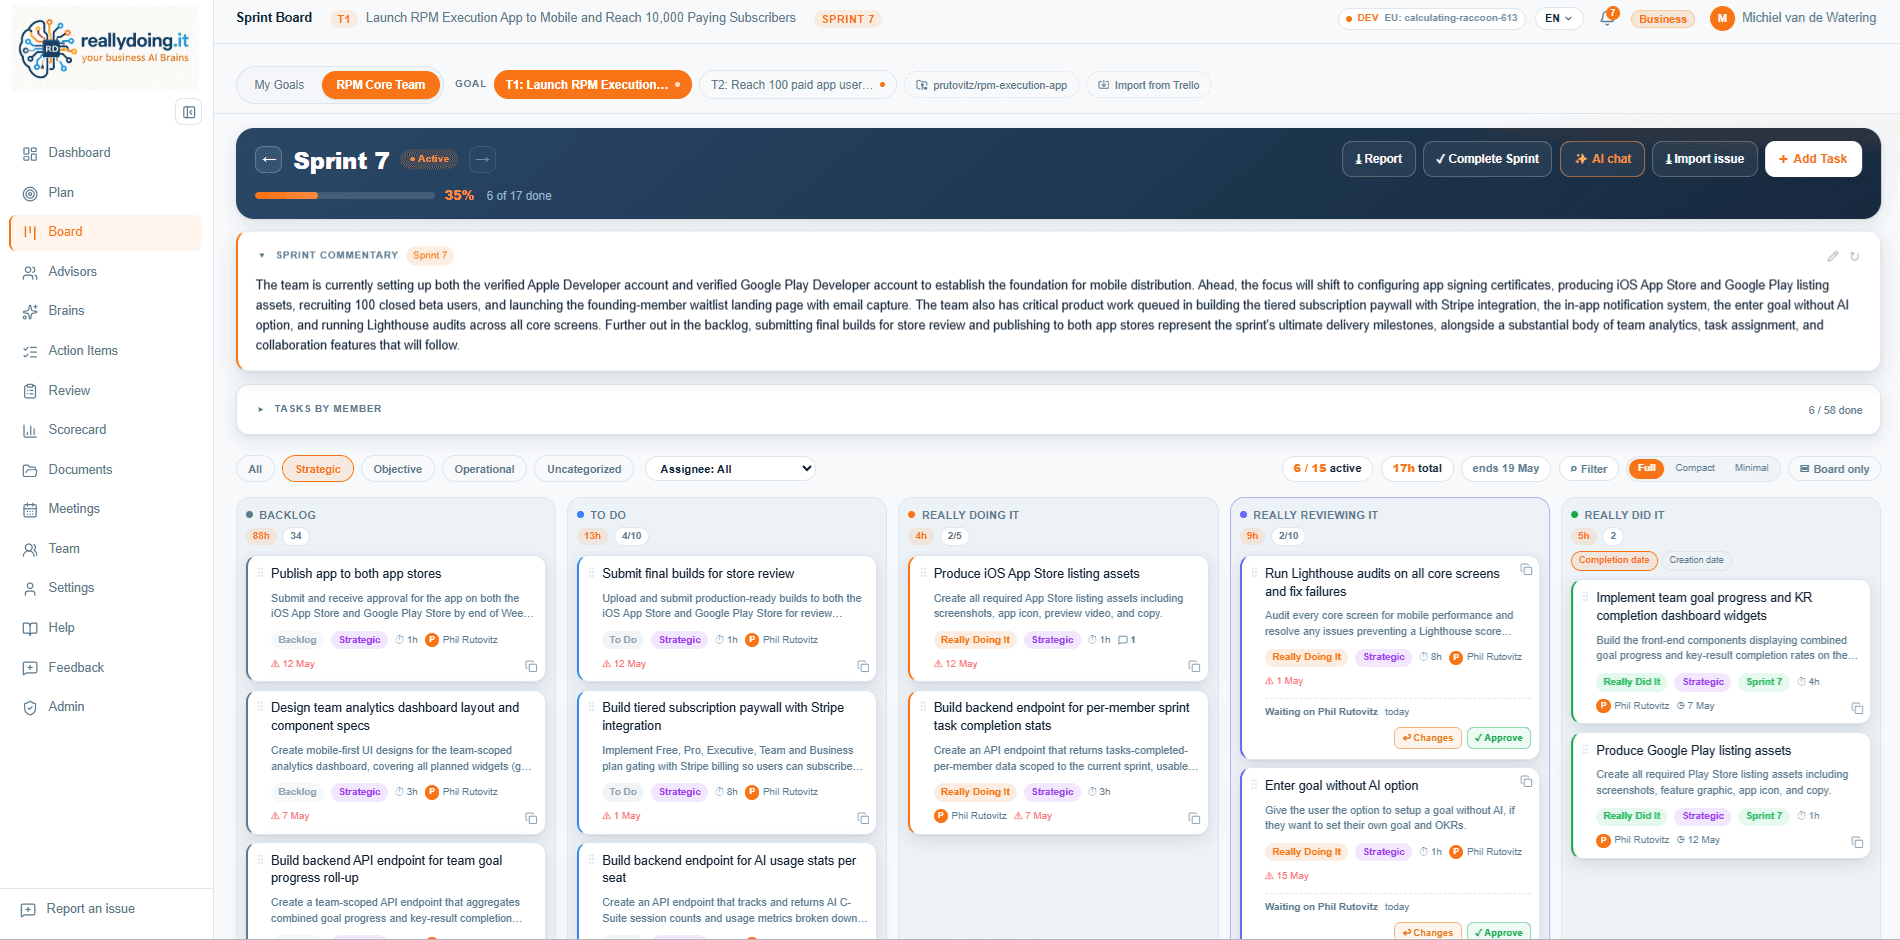This screenshot has width=1900, height=940.
Task: Copy 'Produce iOS App Store listing assets' card
Action: 1194,666
